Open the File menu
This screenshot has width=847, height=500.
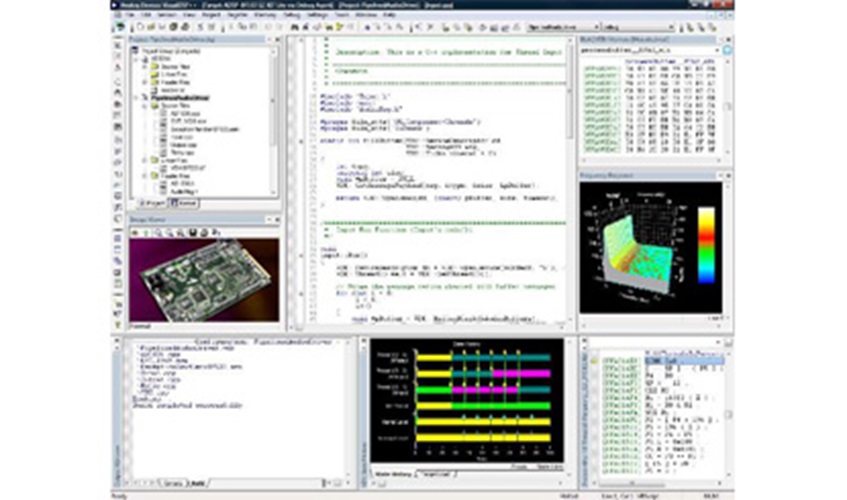130,16
